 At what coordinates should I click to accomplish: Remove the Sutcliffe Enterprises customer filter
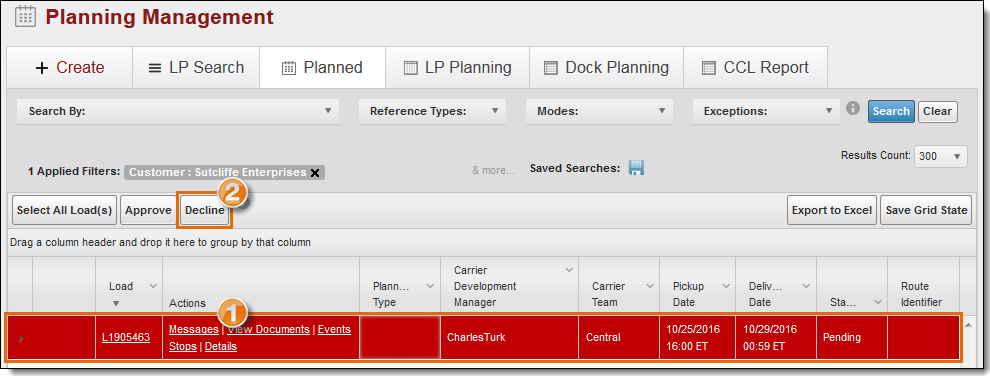pos(315,173)
